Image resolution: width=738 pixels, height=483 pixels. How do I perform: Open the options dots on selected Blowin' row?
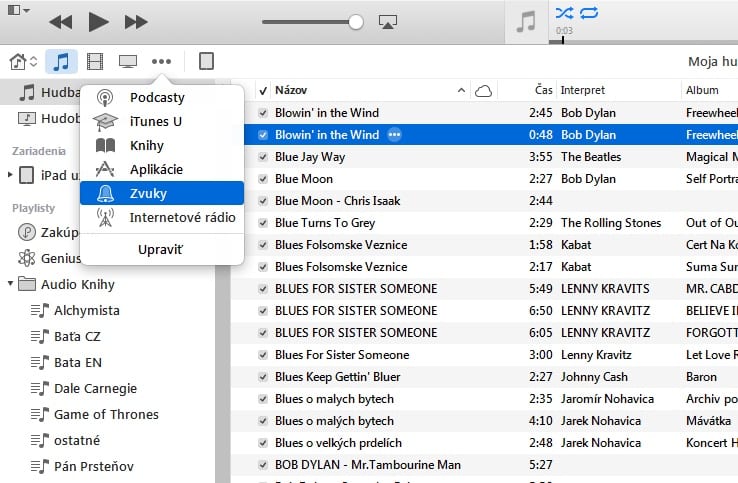pos(394,135)
